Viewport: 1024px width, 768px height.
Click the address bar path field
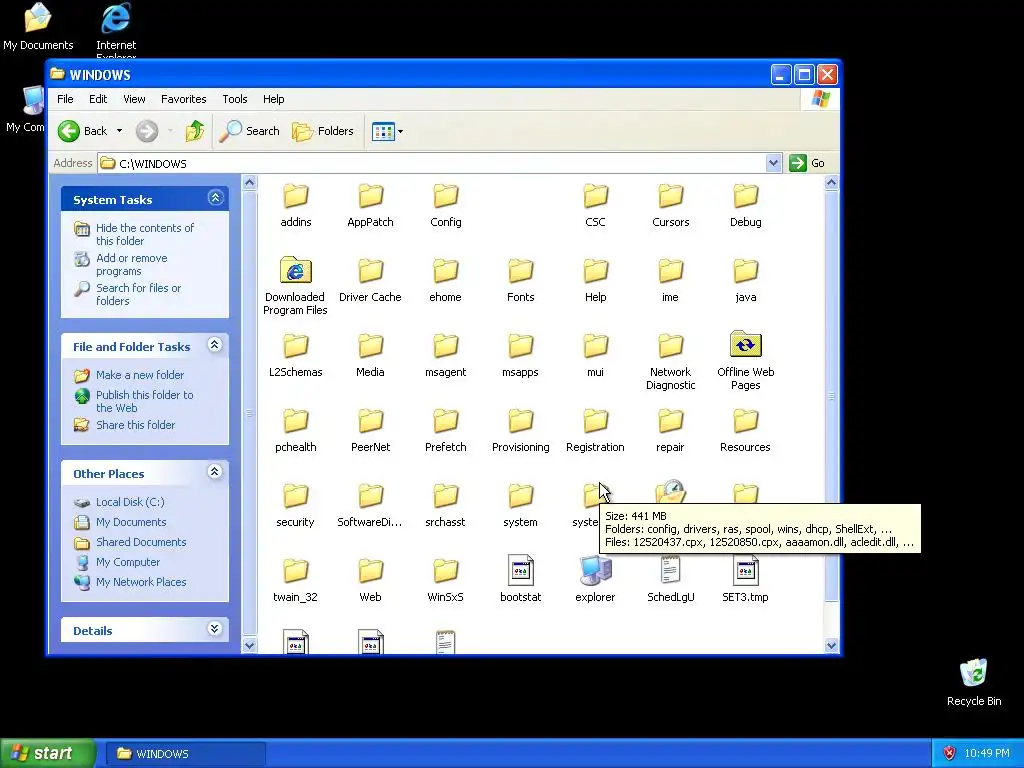tap(431, 163)
